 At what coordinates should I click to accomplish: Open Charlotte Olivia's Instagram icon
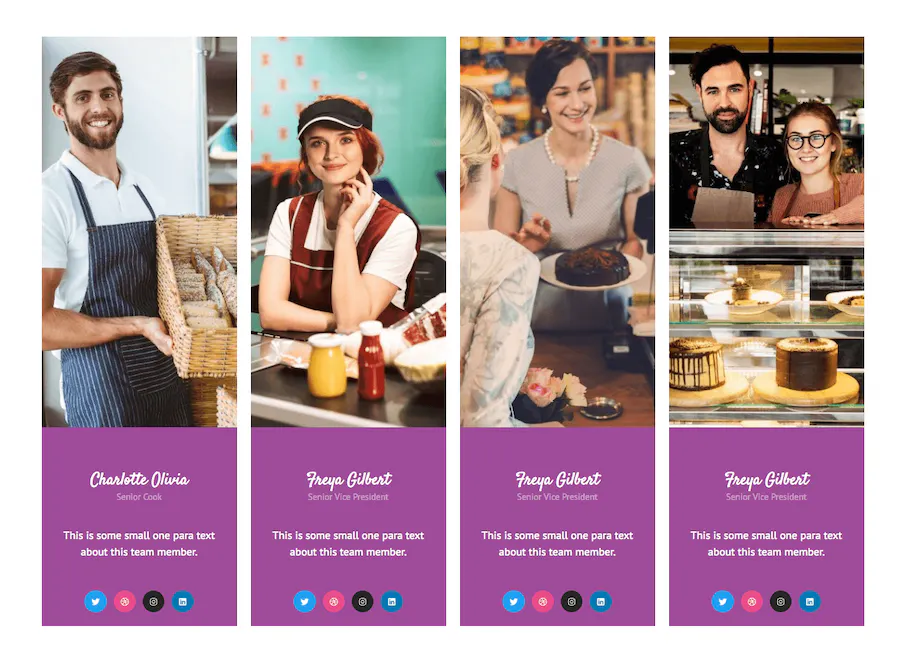pyautogui.click(x=153, y=601)
